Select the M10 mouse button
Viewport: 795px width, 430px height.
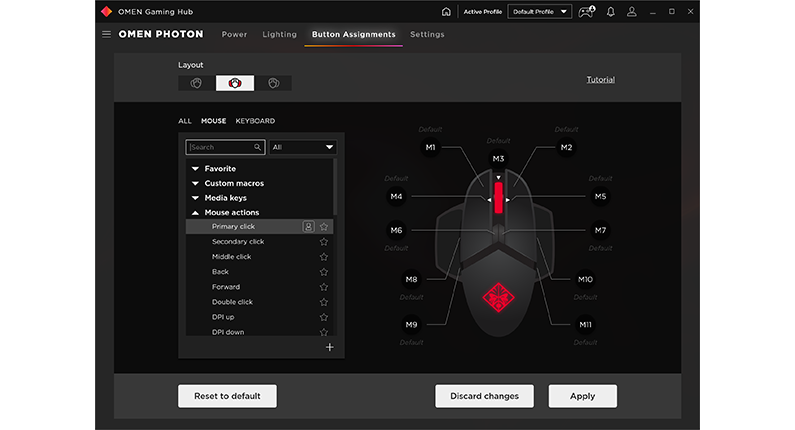pos(585,279)
